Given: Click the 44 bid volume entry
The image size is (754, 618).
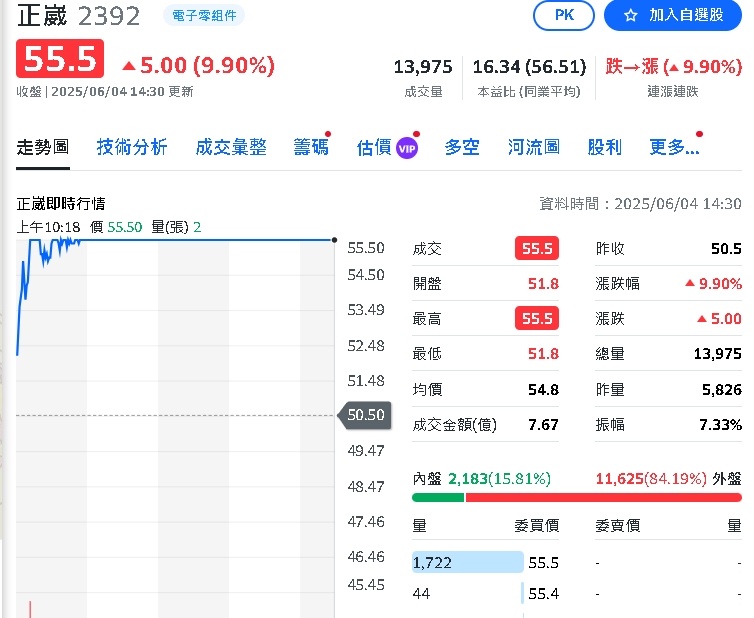Looking at the screenshot, I should 421,593.
